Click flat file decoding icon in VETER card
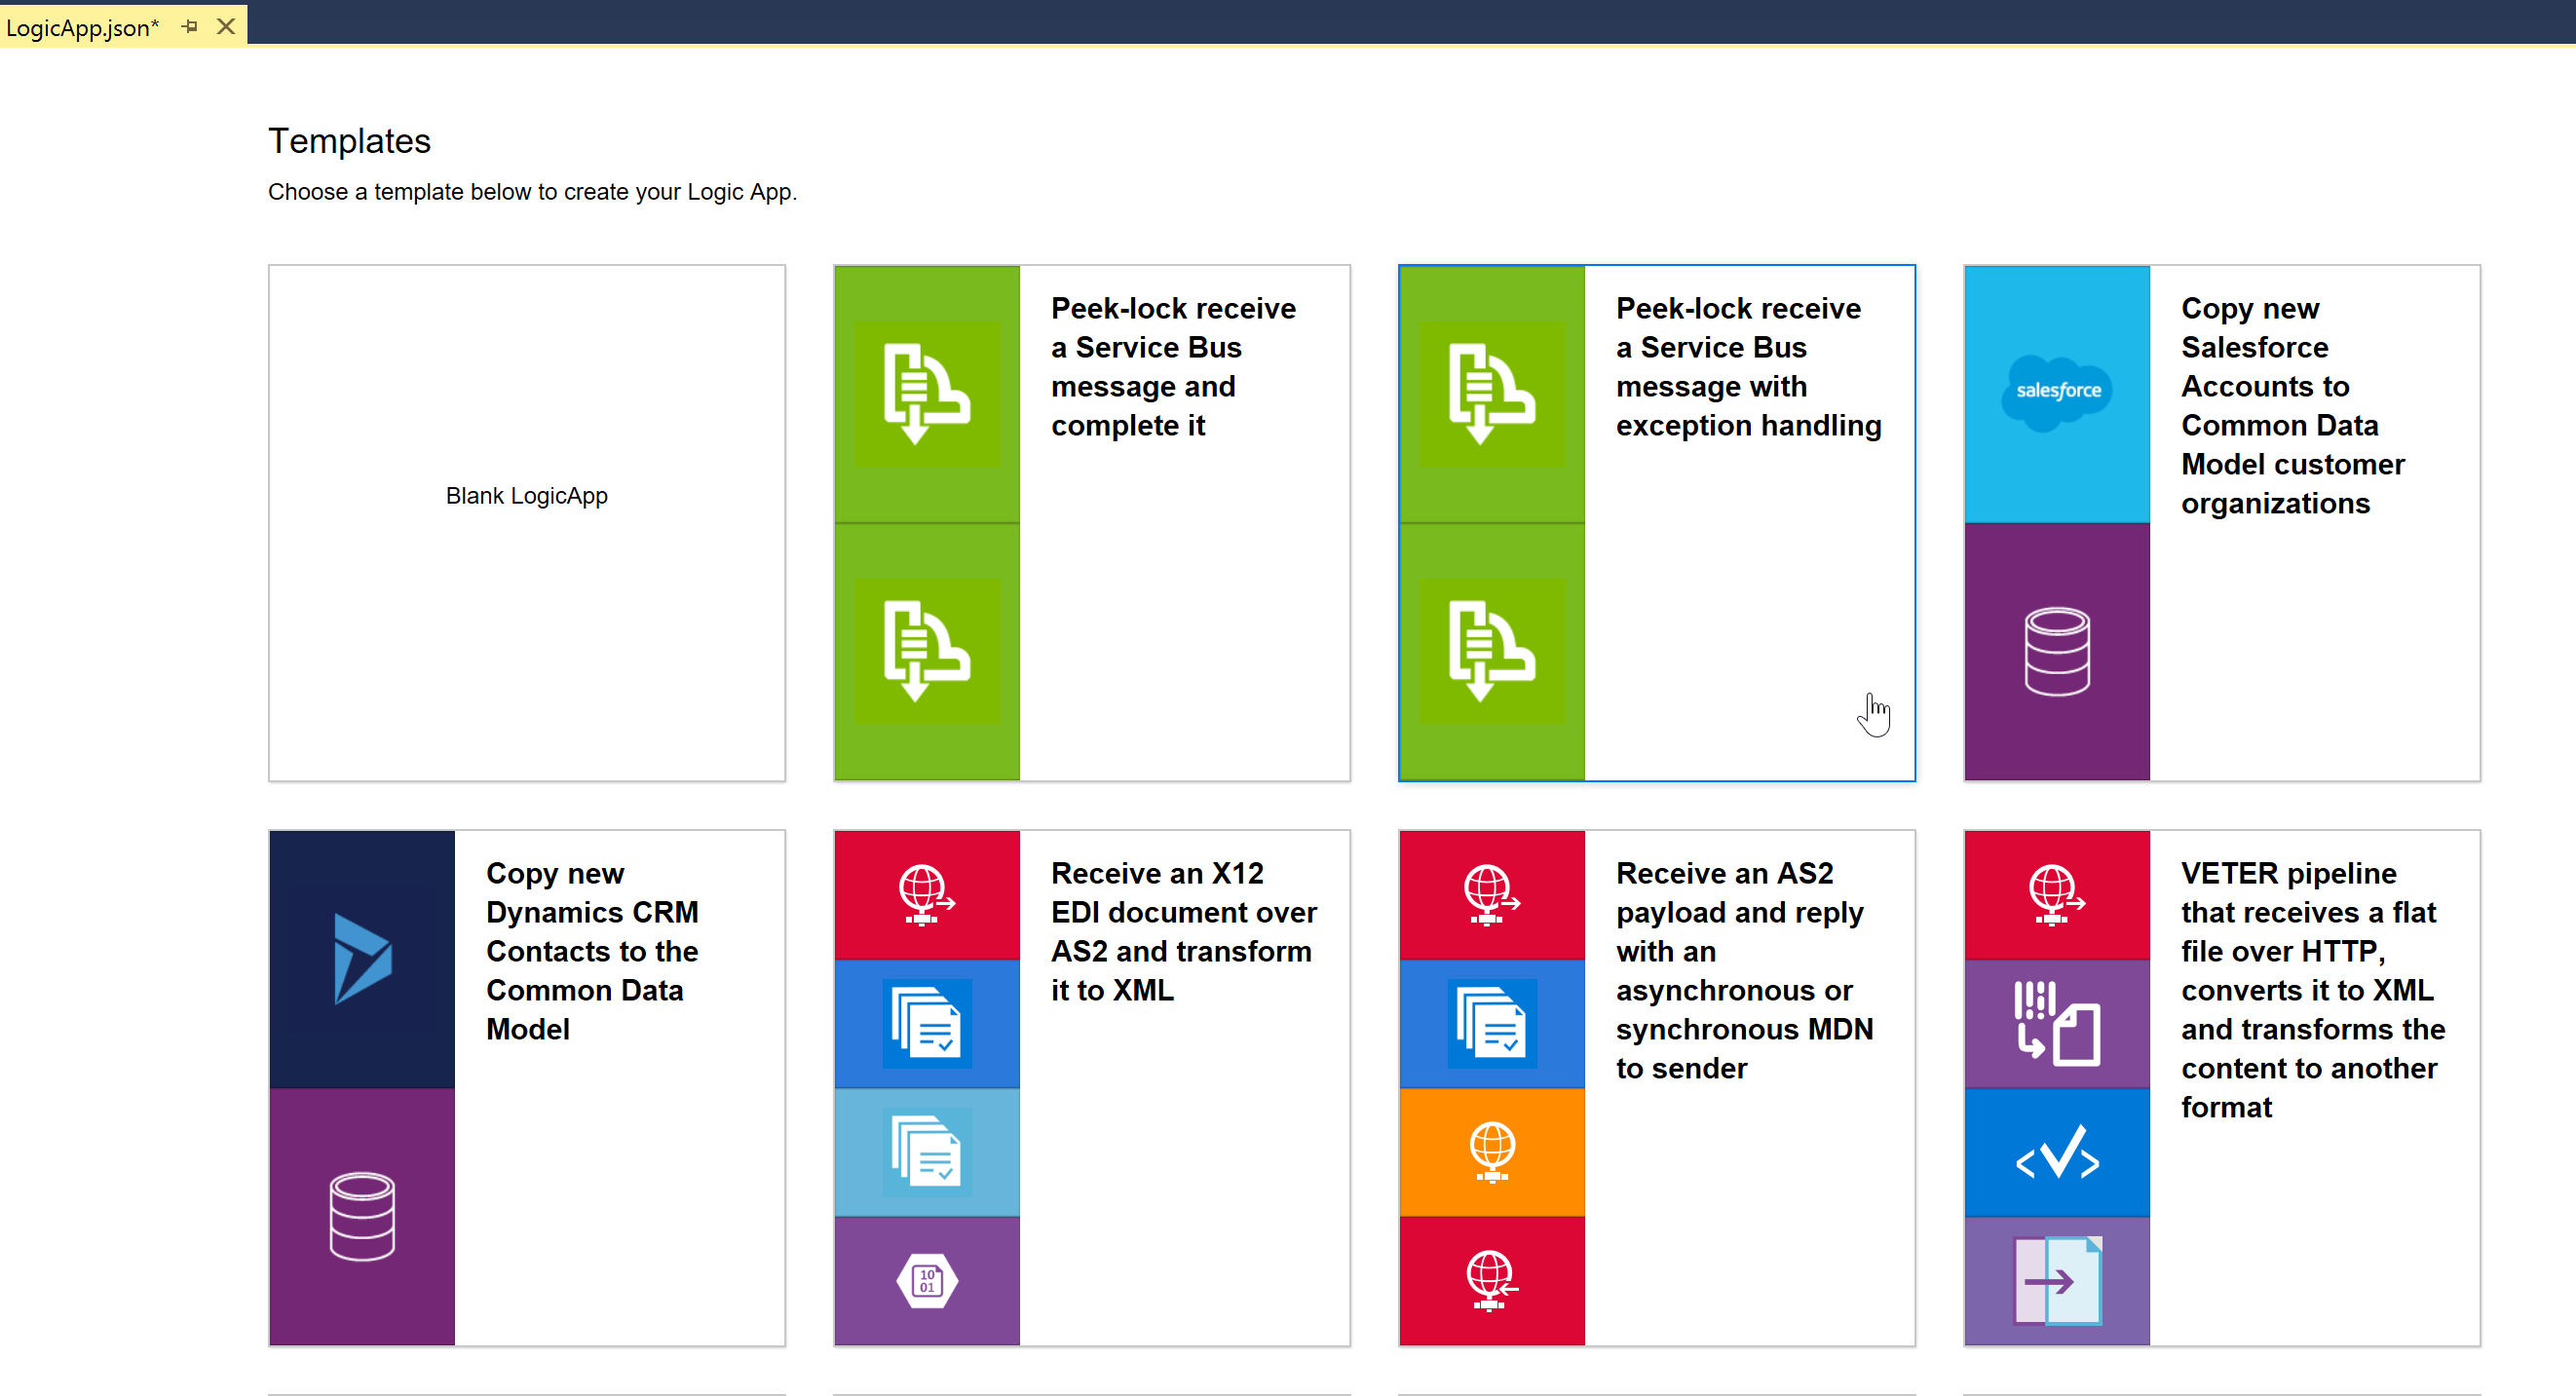 pos(2056,1023)
